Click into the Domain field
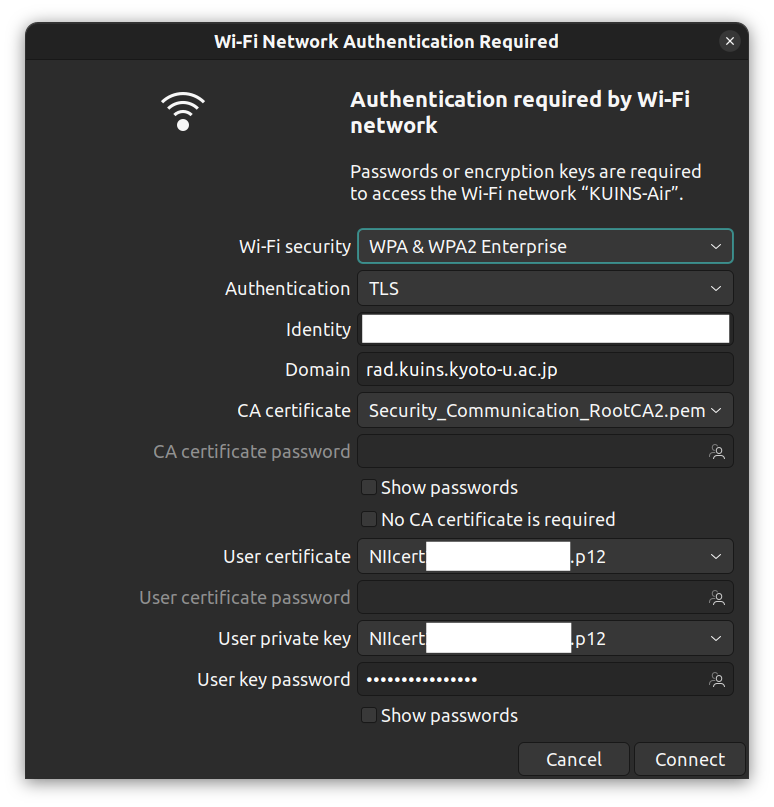 pos(545,370)
